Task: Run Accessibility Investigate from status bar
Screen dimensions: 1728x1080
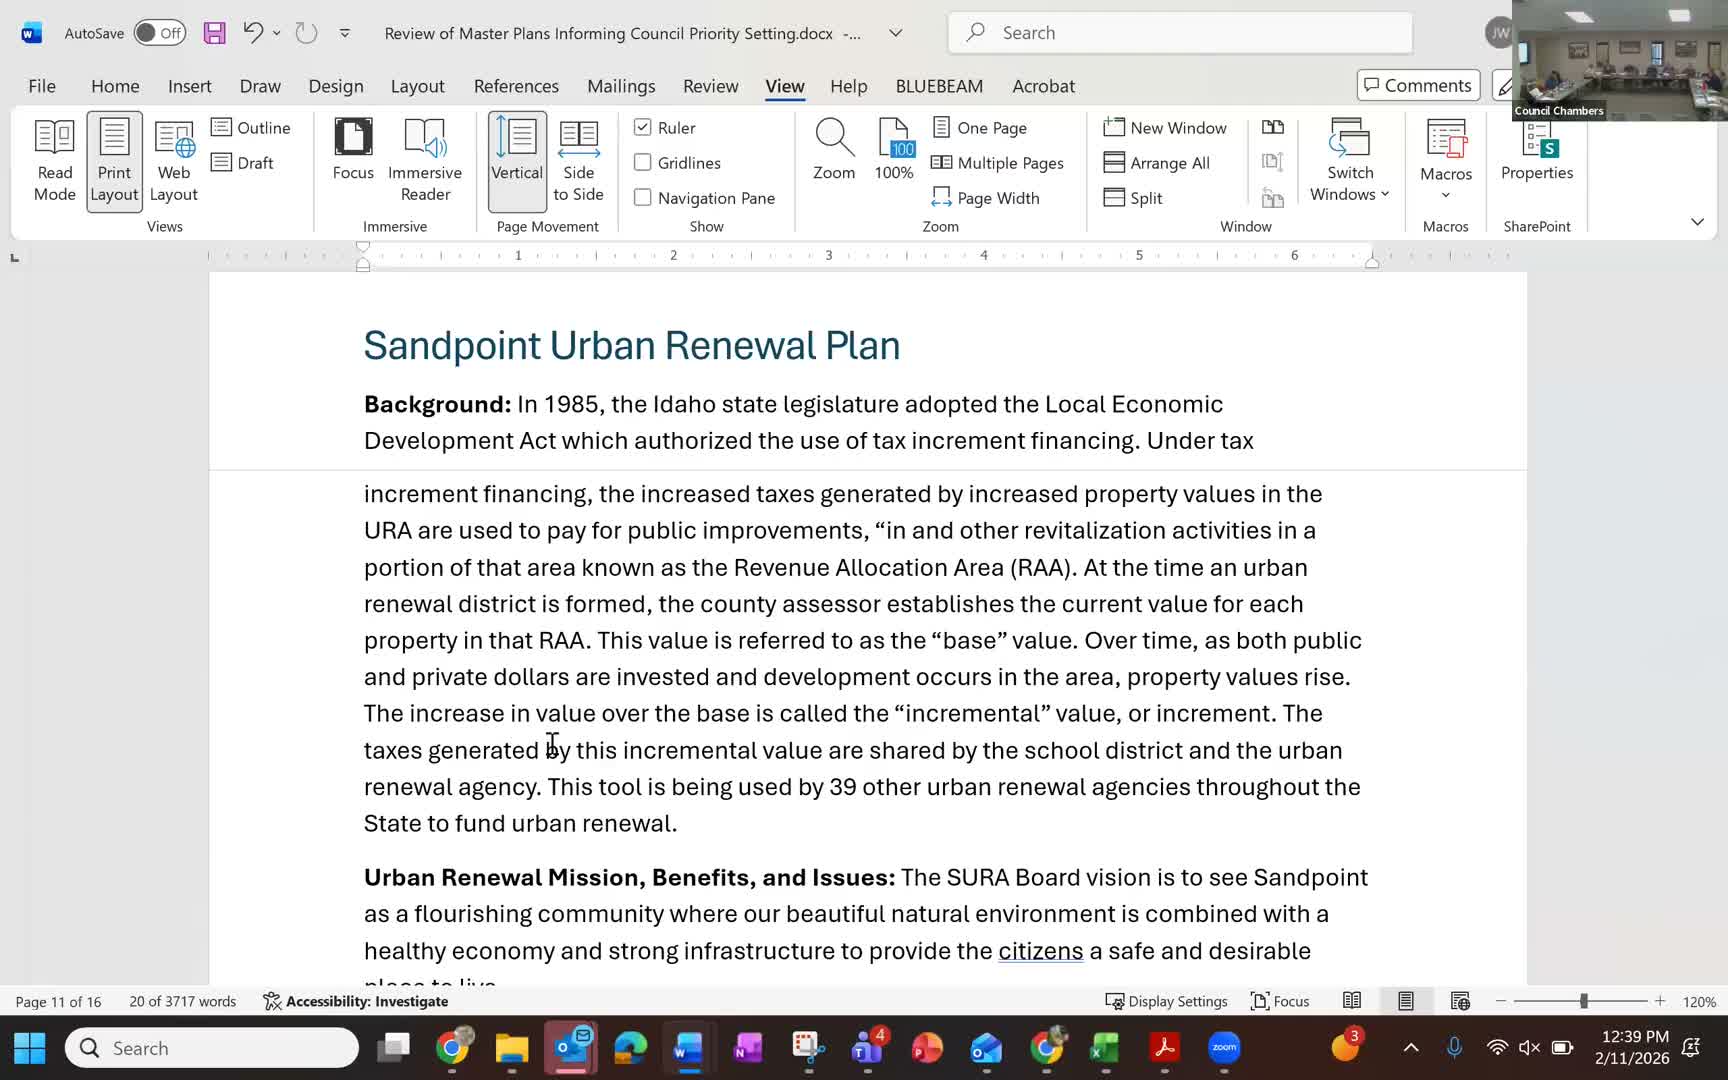Action: (356, 1000)
